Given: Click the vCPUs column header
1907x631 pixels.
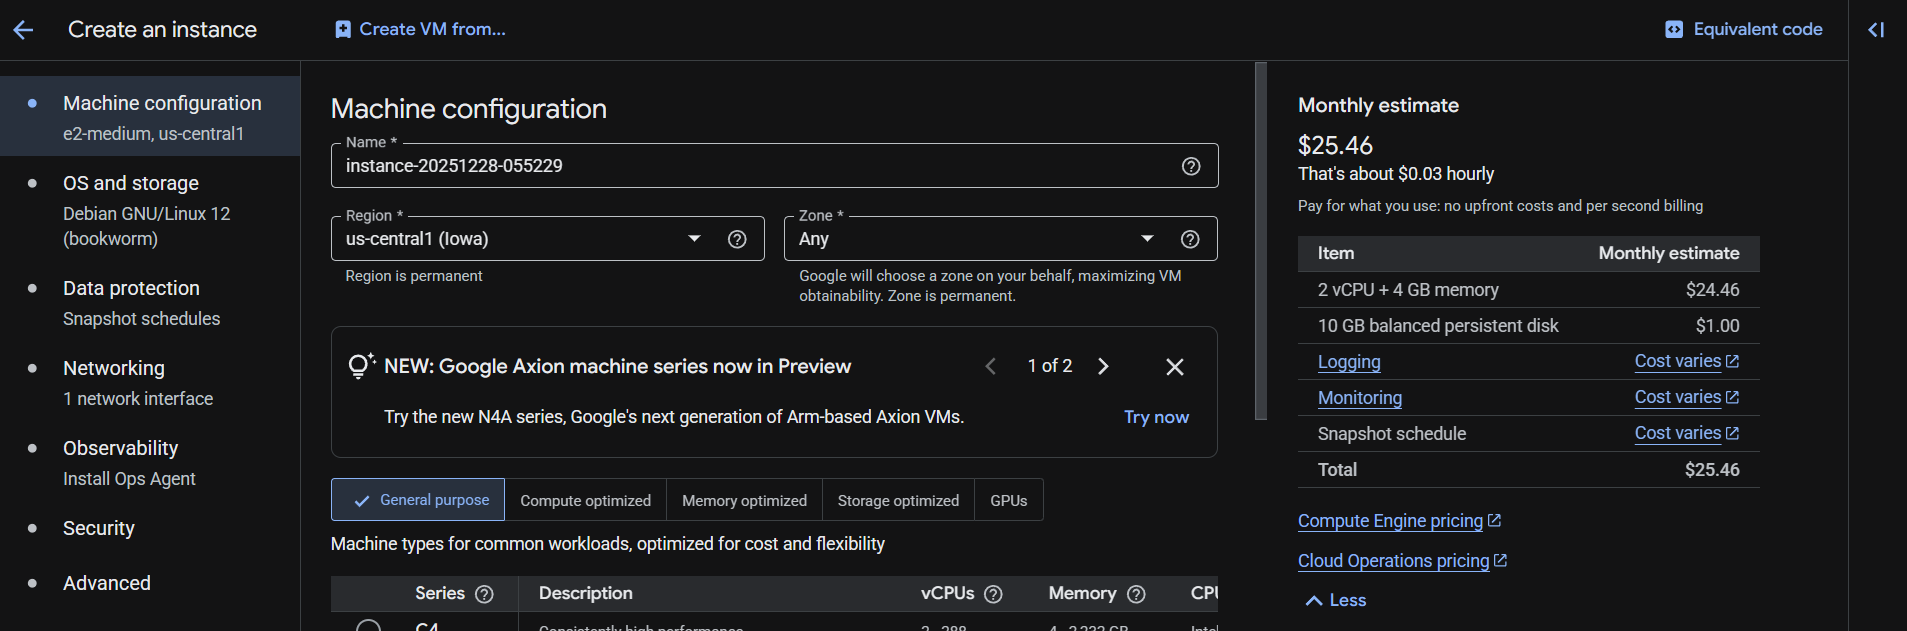Looking at the screenshot, I should pos(947,593).
